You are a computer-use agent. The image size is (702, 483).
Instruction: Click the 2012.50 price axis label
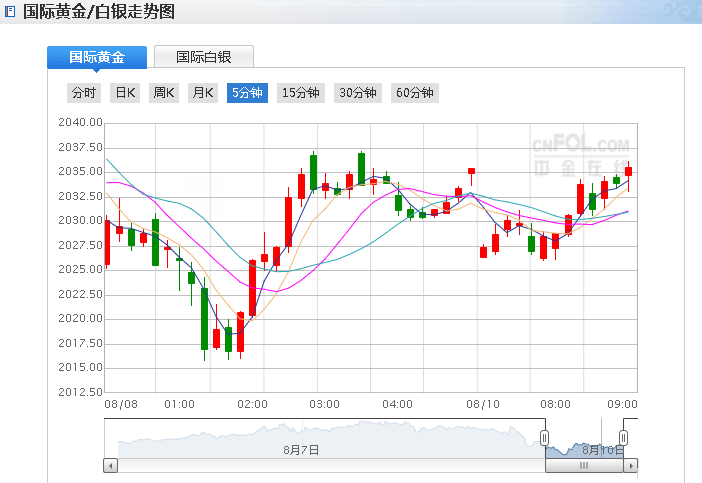point(81,392)
